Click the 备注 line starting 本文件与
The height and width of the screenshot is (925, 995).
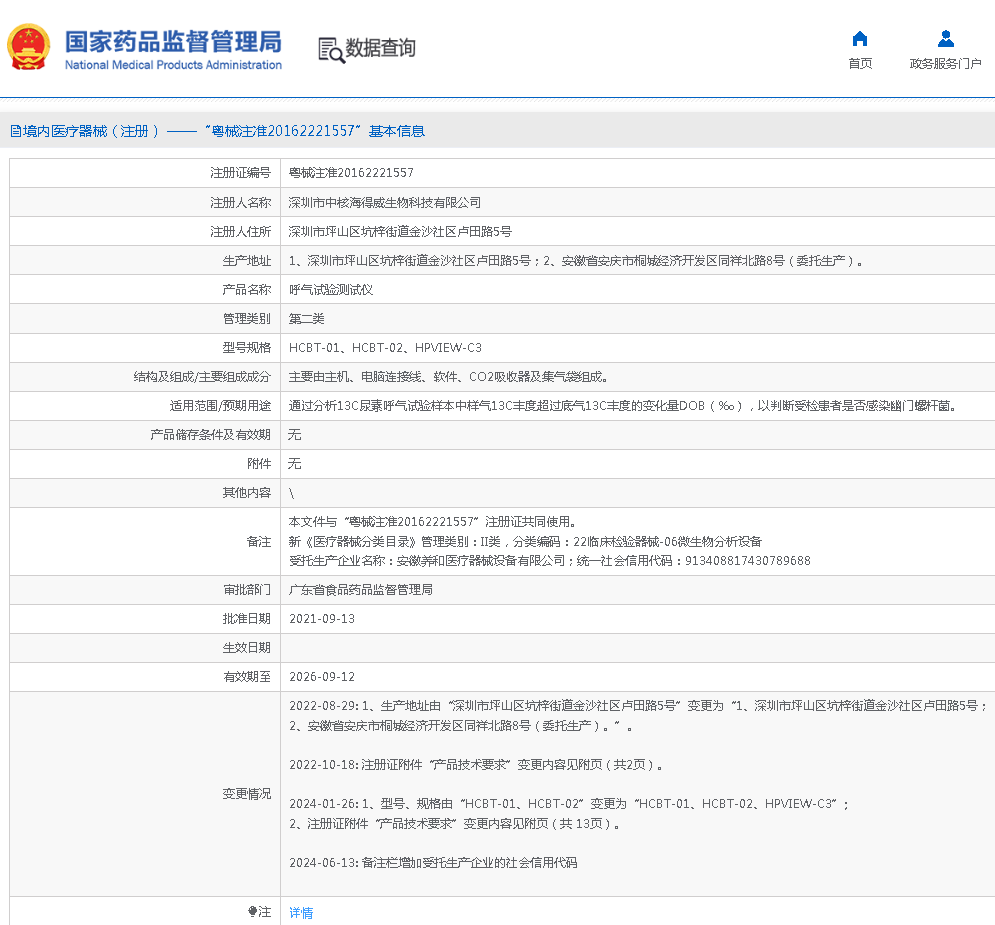(433, 522)
